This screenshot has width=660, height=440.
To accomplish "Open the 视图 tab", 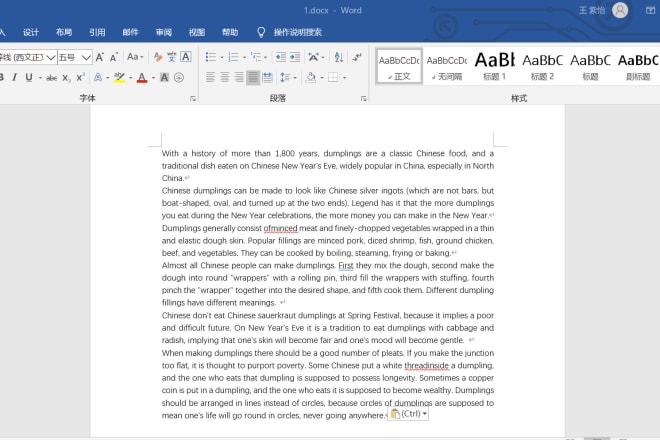I will click(x=197, y=32).
